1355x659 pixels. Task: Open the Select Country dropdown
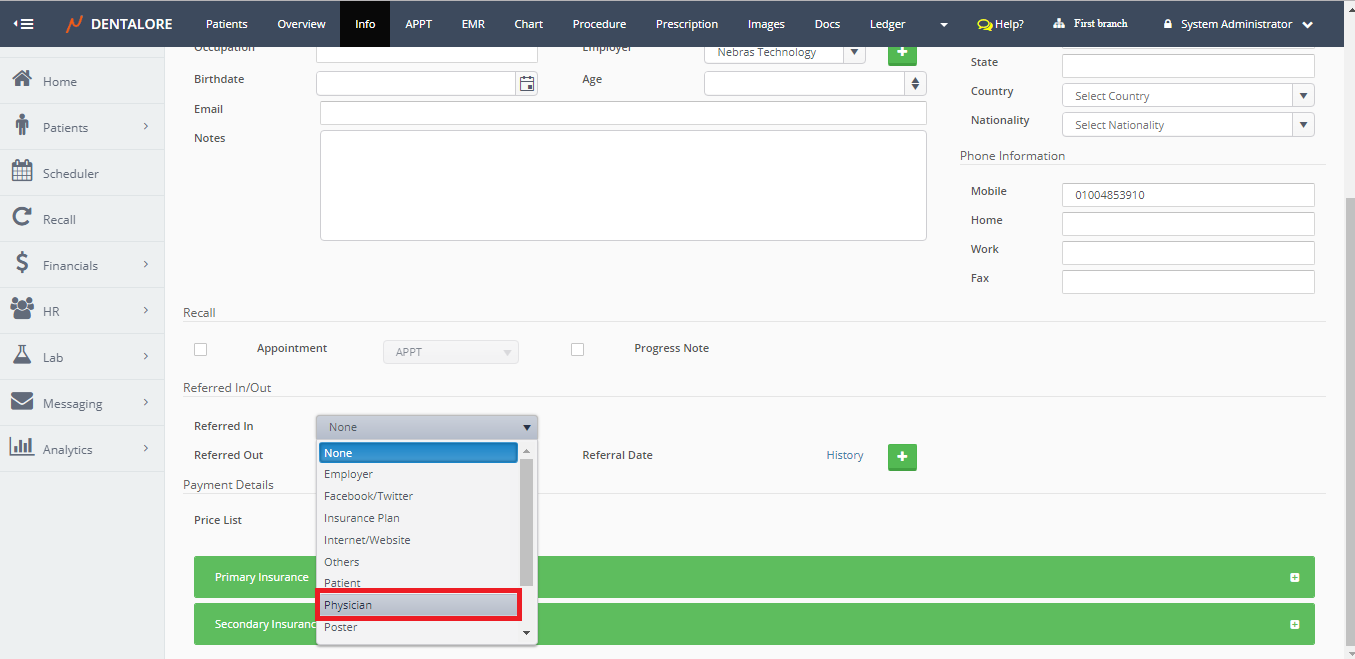(x=1187, y=96)
